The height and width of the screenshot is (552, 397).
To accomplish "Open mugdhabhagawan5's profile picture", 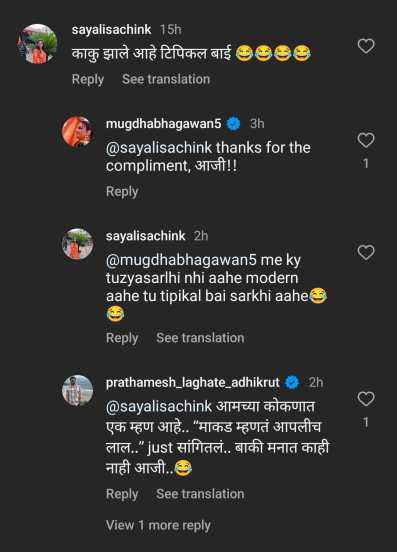I will tap(77, 131).
